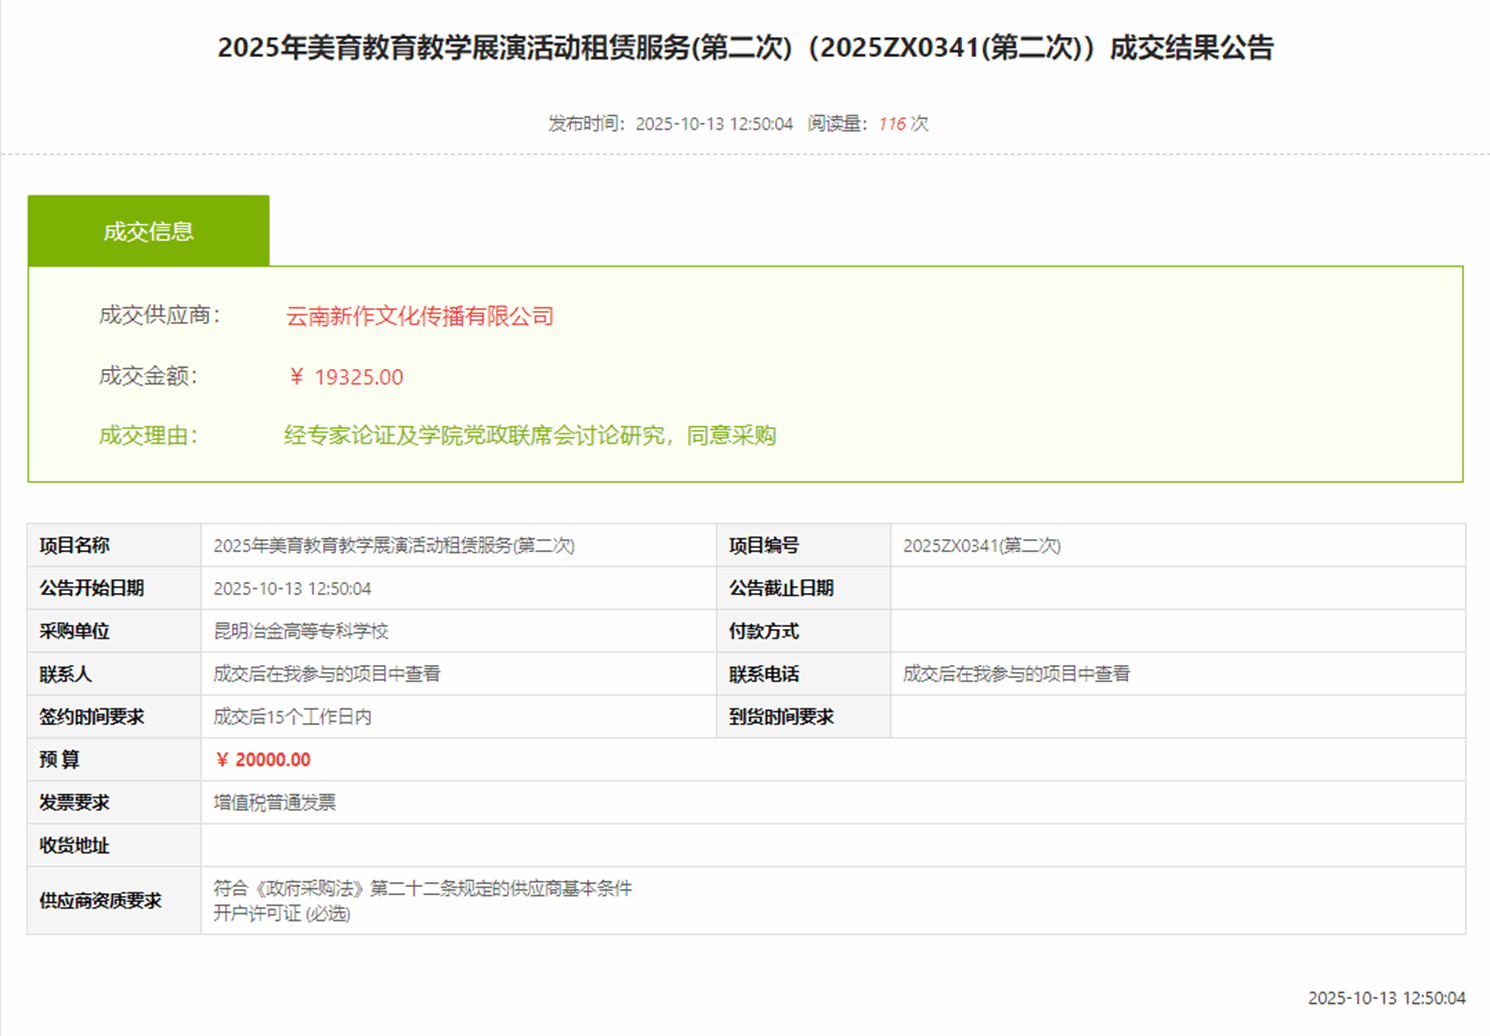Click the 联系电话 header cell
The image size is (1490, 1036).
[x=804, y=675]
